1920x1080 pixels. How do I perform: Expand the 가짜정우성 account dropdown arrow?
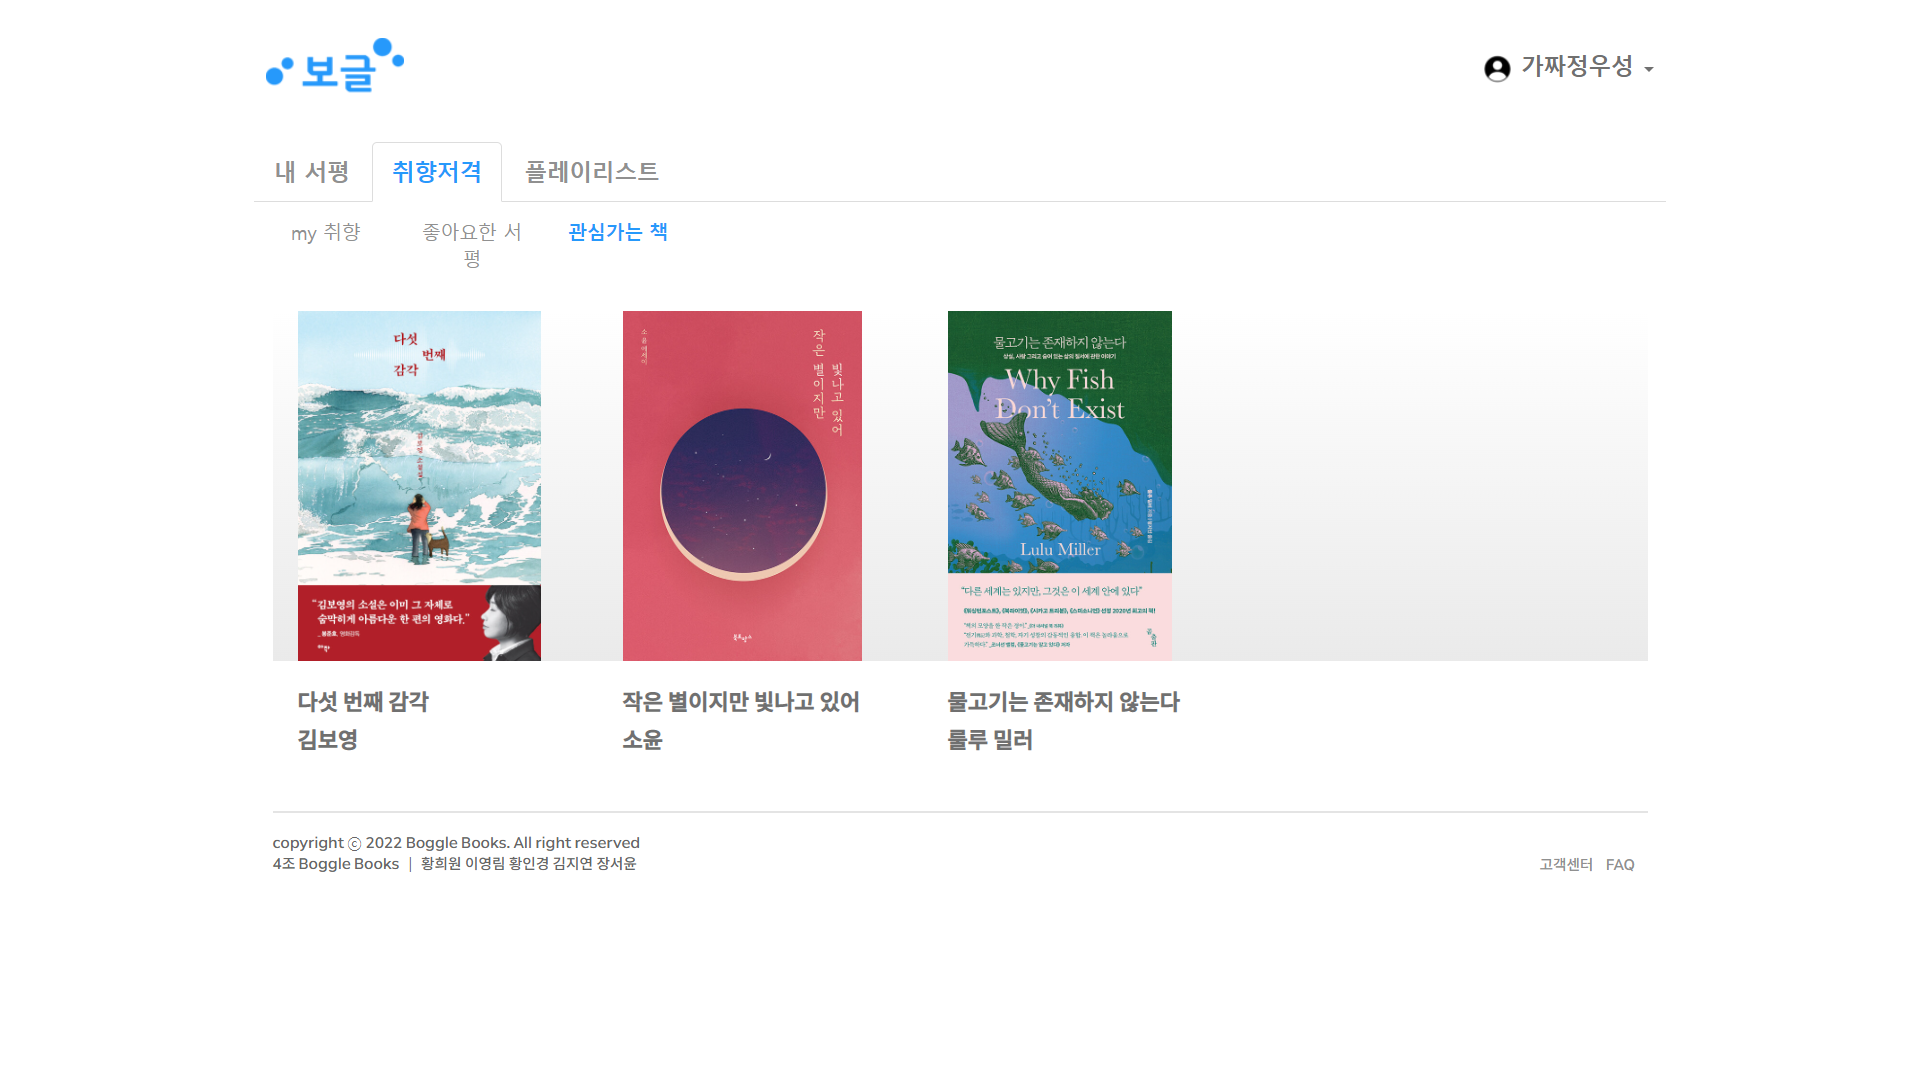point(1649,69)
